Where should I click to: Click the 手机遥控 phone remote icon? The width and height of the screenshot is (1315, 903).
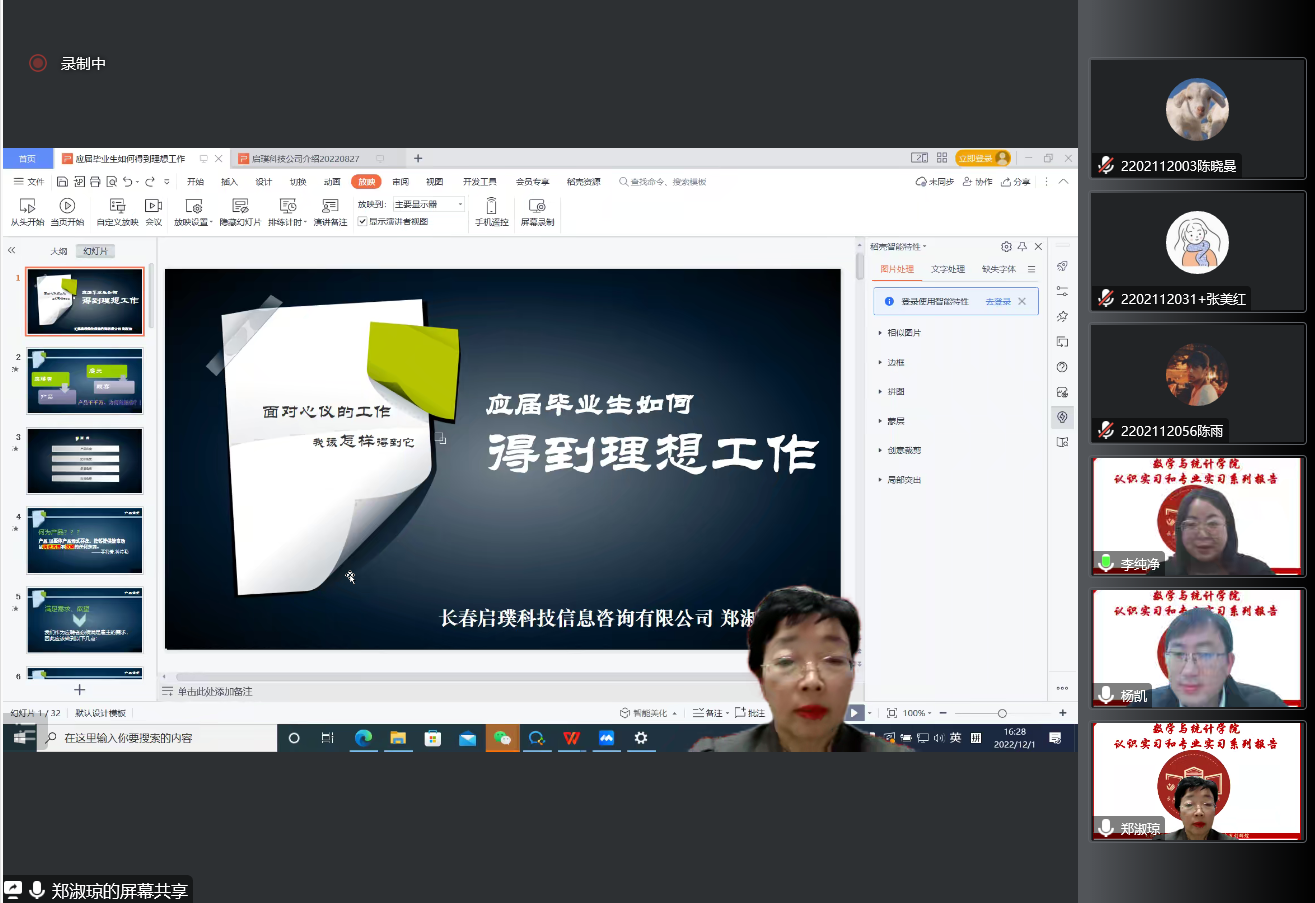[491, 206]
